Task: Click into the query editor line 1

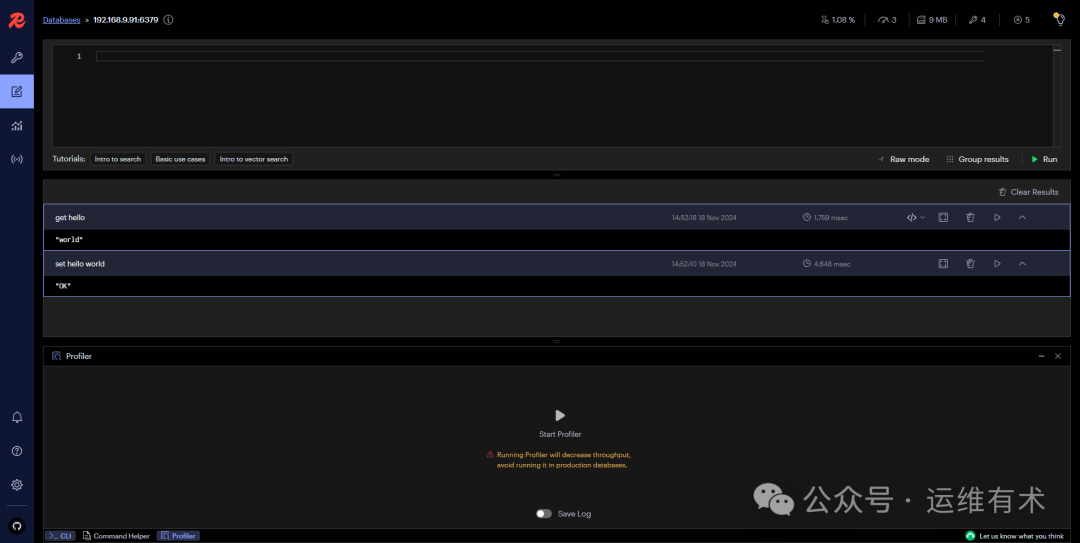Action: [540, 57]
